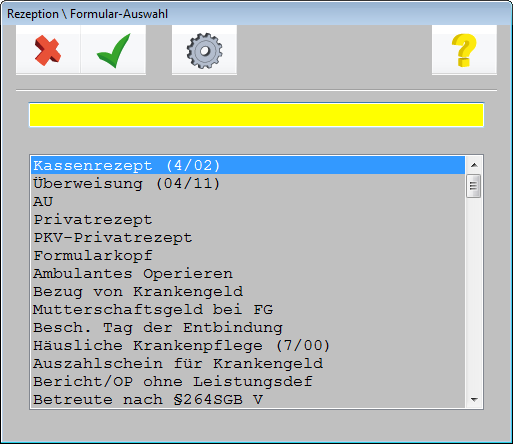The height and width of the screenshot is (444, 513).
Task: Open settings via the gear icon
Action: click(x=204, y=50)
